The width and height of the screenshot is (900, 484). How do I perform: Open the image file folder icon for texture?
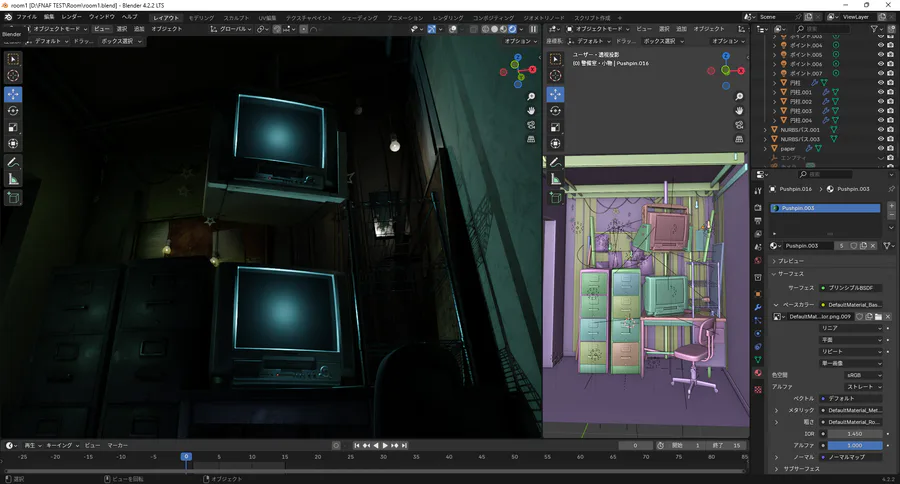click(x=878, y=317)
